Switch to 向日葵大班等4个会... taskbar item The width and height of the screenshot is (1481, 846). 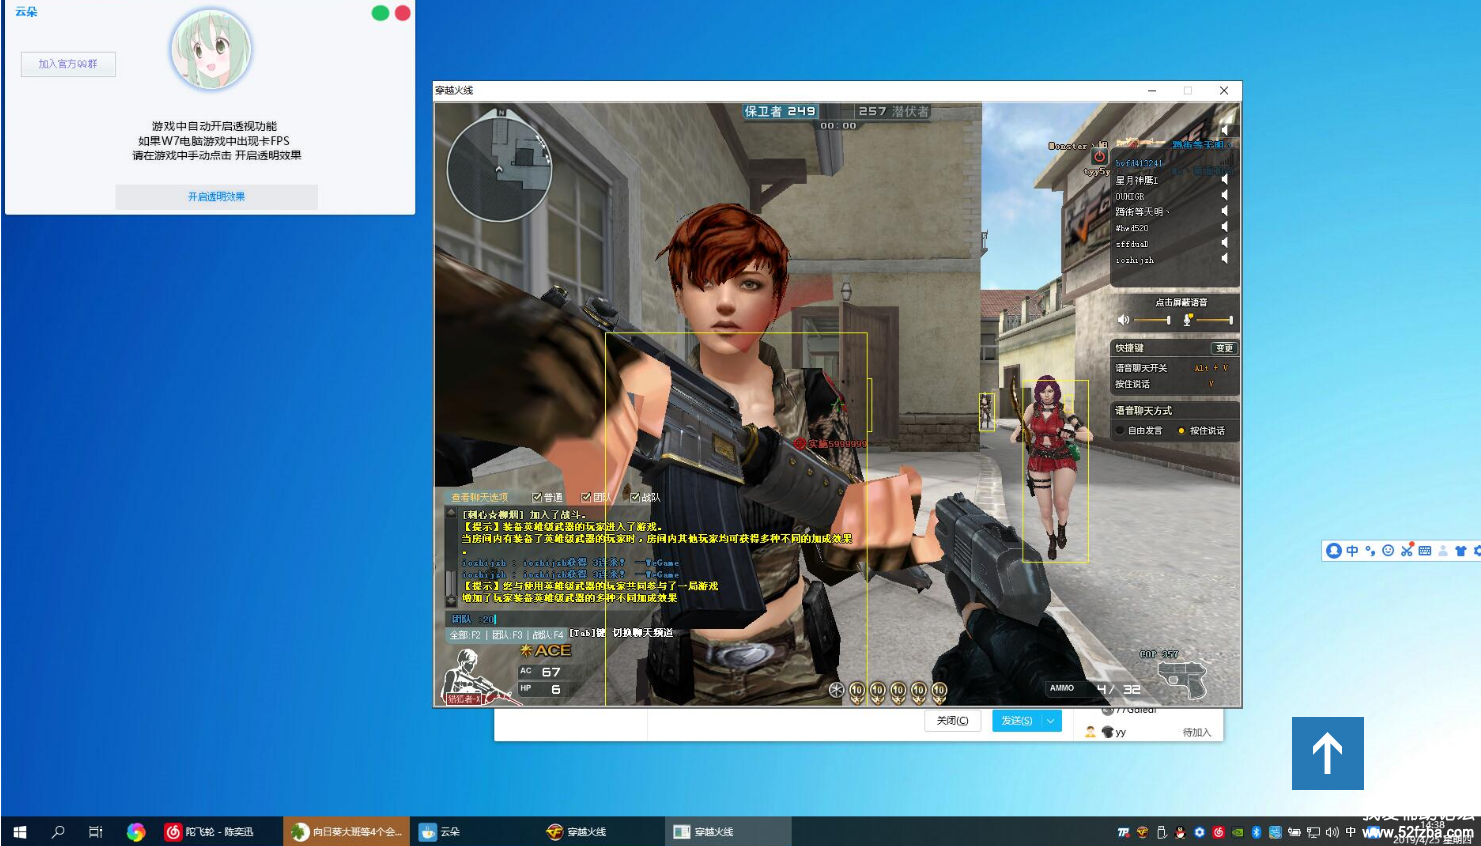[x=346, y=832]
